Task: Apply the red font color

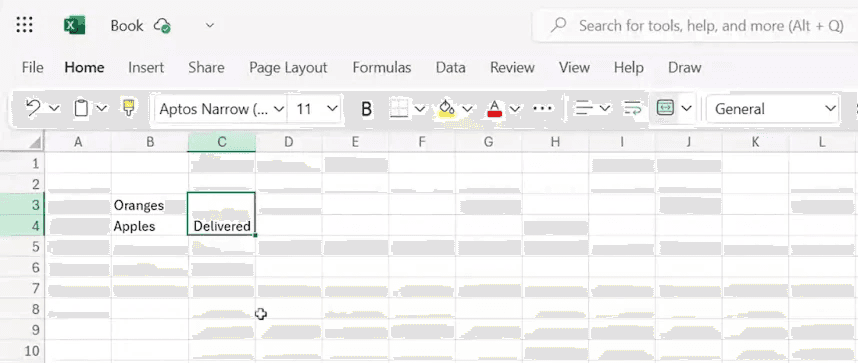Action: pyautogui.click(x=495, y=109)
